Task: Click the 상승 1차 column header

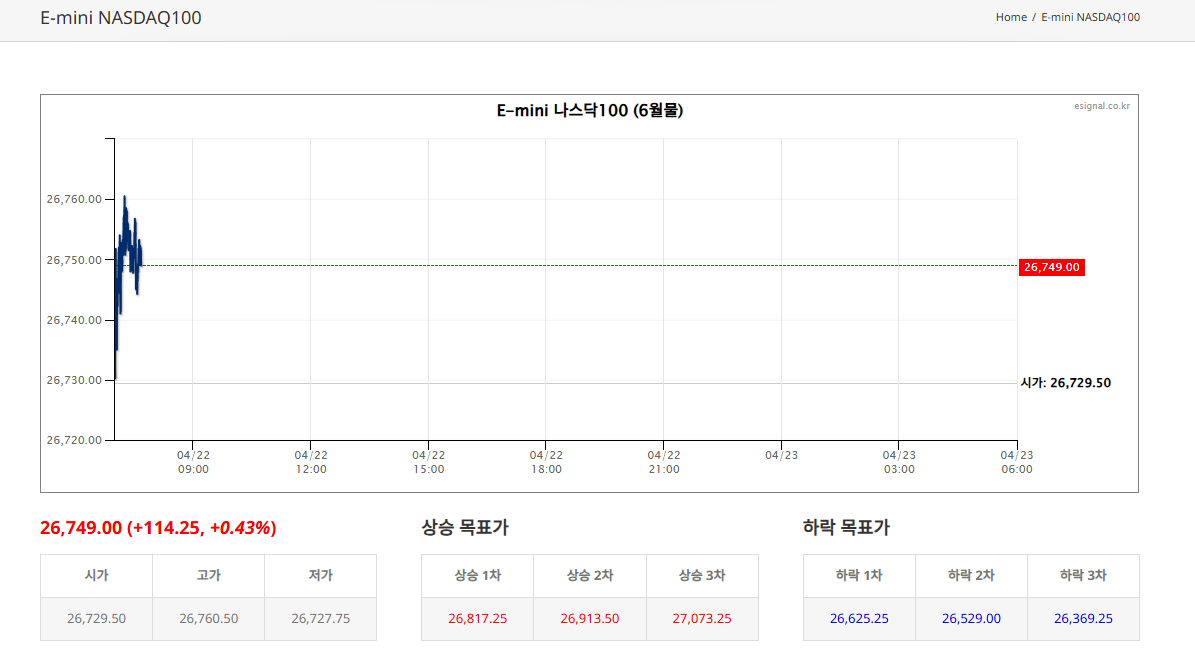Action: point(477,576)
